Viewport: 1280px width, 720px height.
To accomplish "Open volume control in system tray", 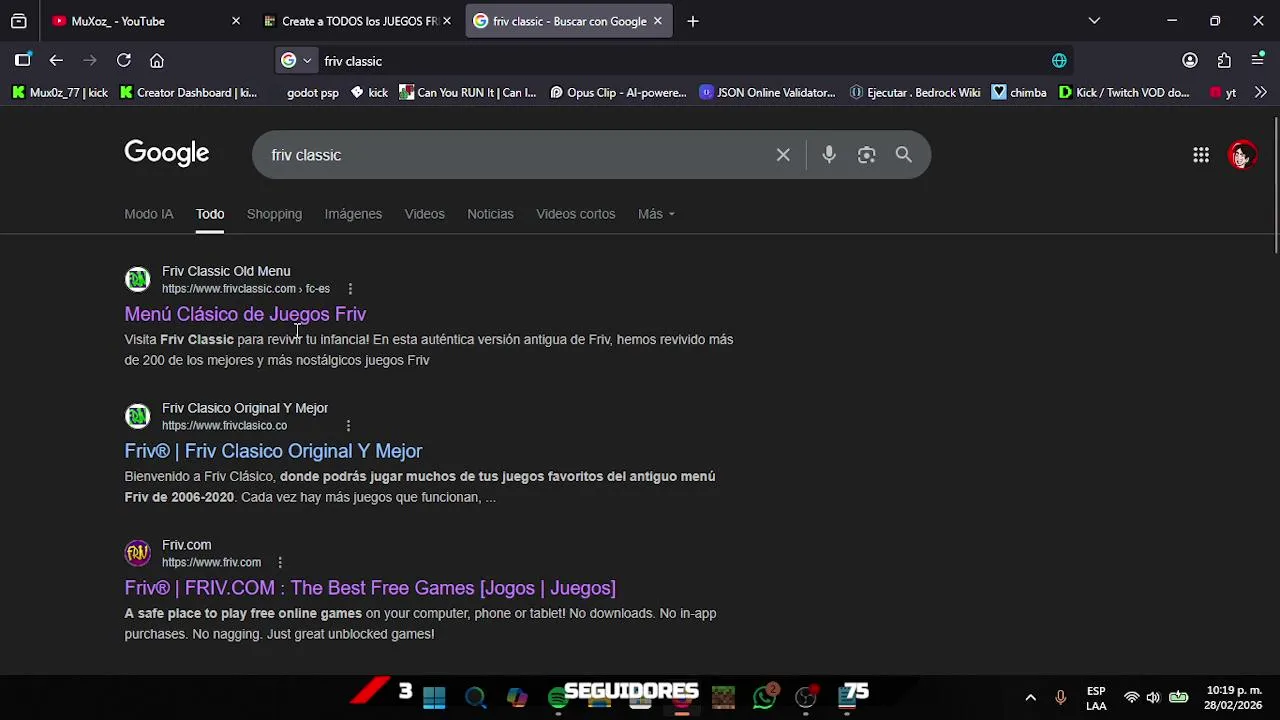I will [x=1153, y=698].
